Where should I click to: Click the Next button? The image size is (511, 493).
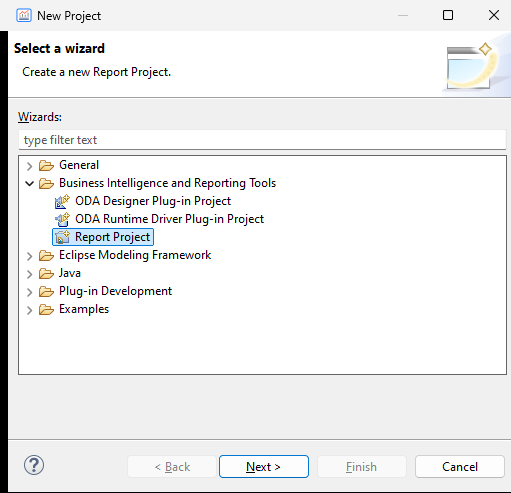pos(264,466)
